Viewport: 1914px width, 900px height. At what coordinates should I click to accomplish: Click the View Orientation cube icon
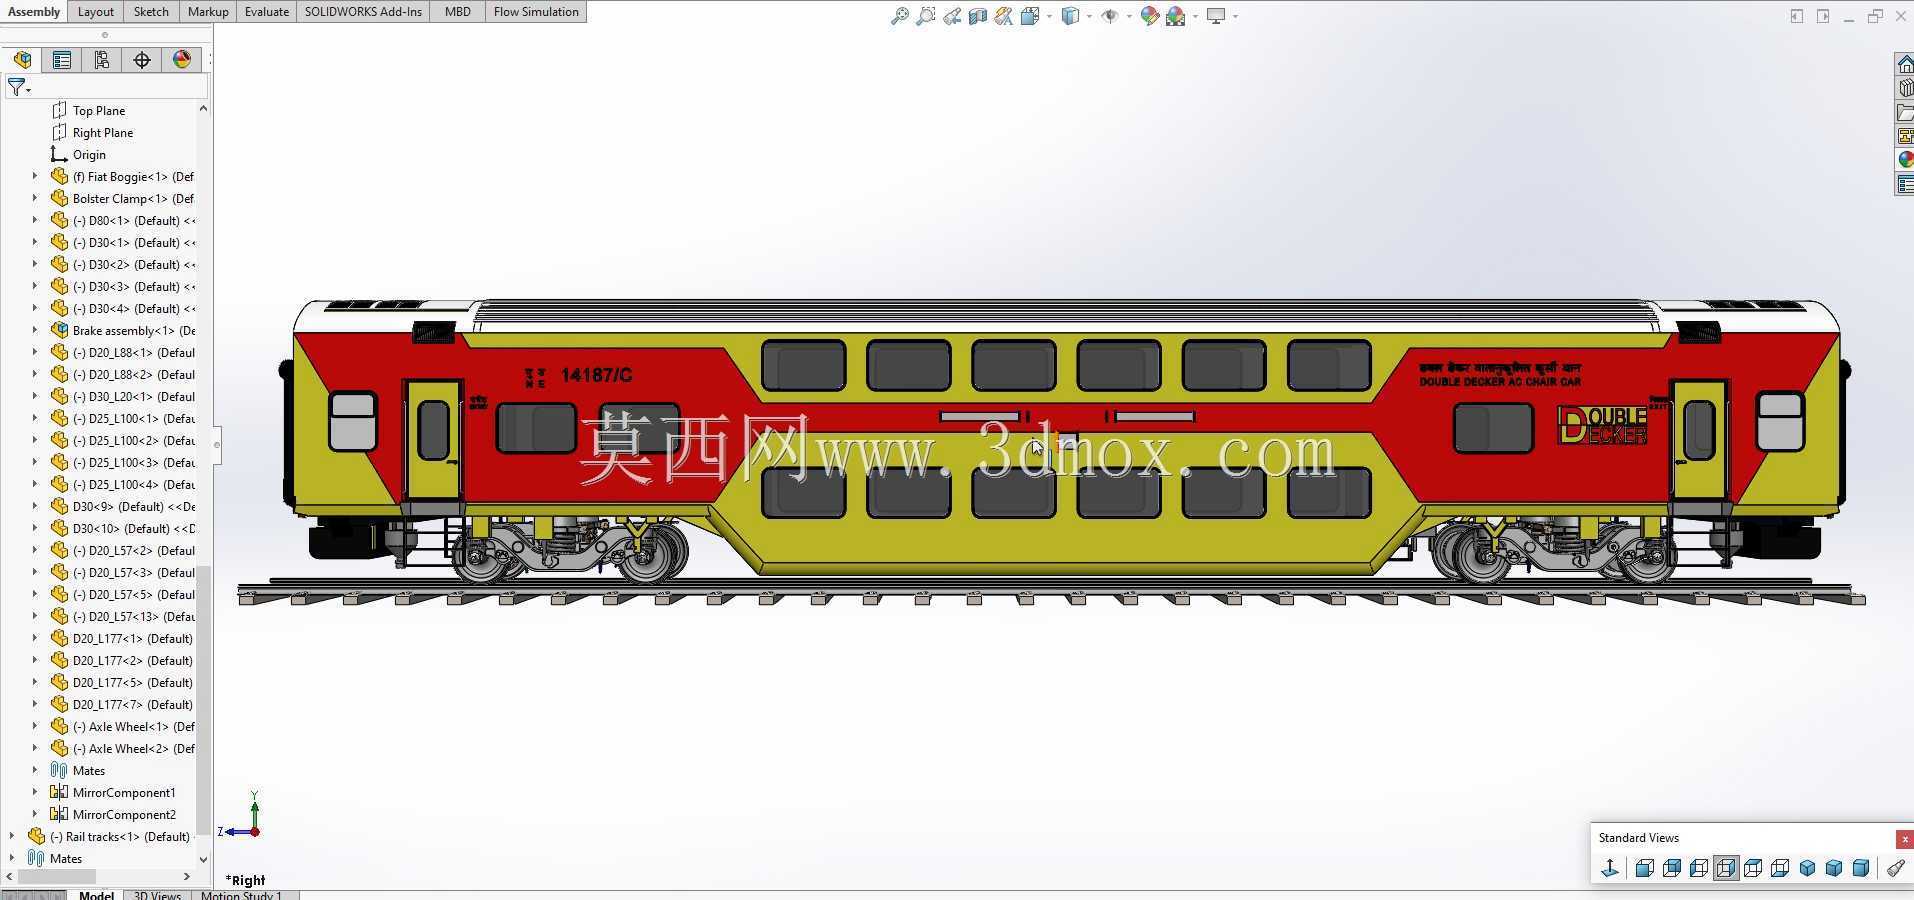pos(1029,16)
